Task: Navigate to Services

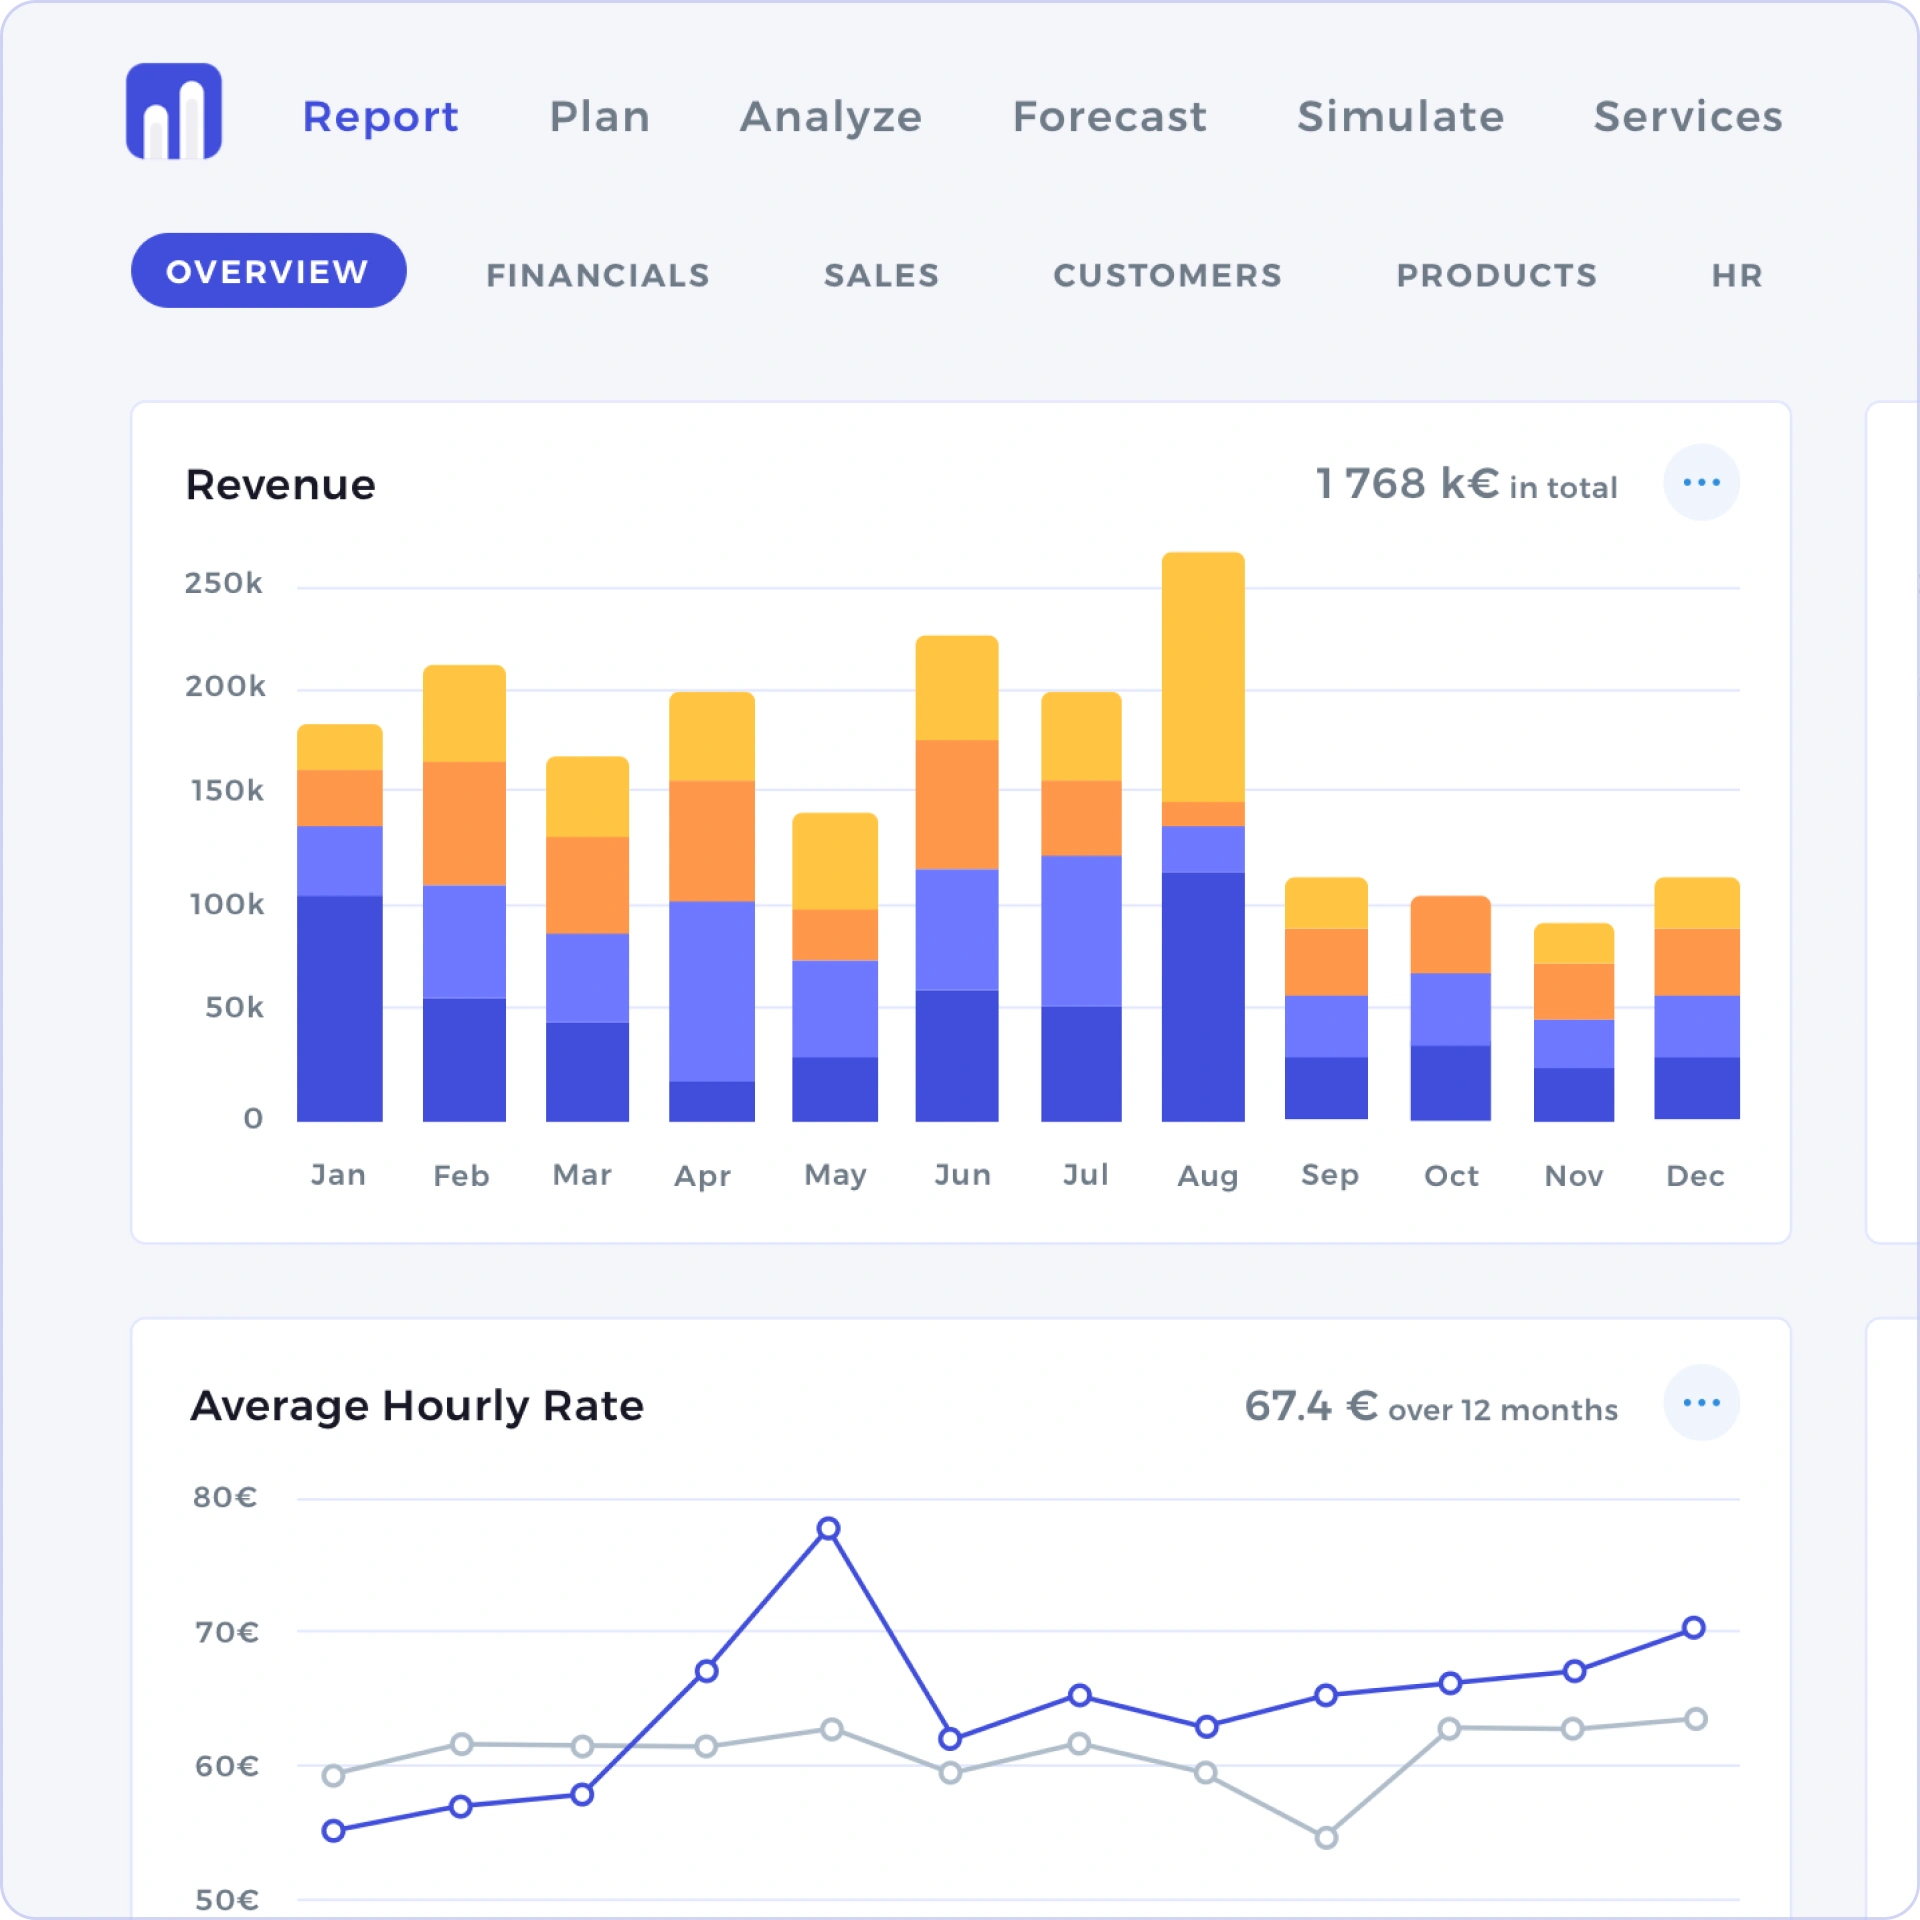Action: pyautogui.click(x=1687, y=117)
